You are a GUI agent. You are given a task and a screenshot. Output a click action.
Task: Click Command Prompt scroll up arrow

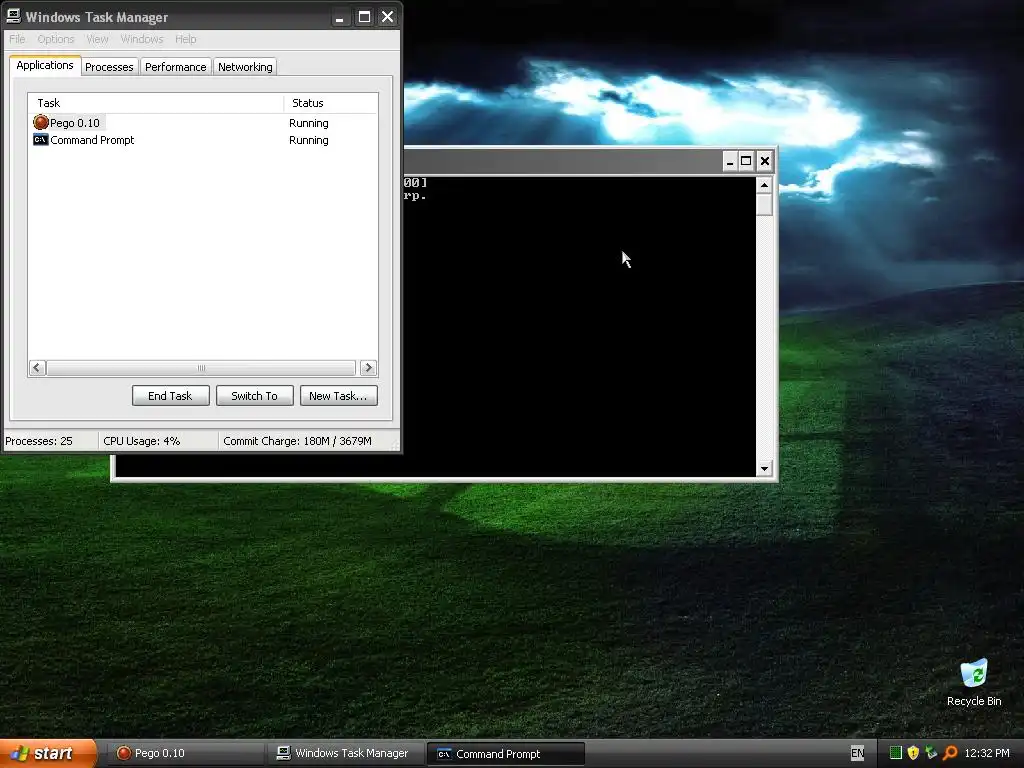coord(764,185)
